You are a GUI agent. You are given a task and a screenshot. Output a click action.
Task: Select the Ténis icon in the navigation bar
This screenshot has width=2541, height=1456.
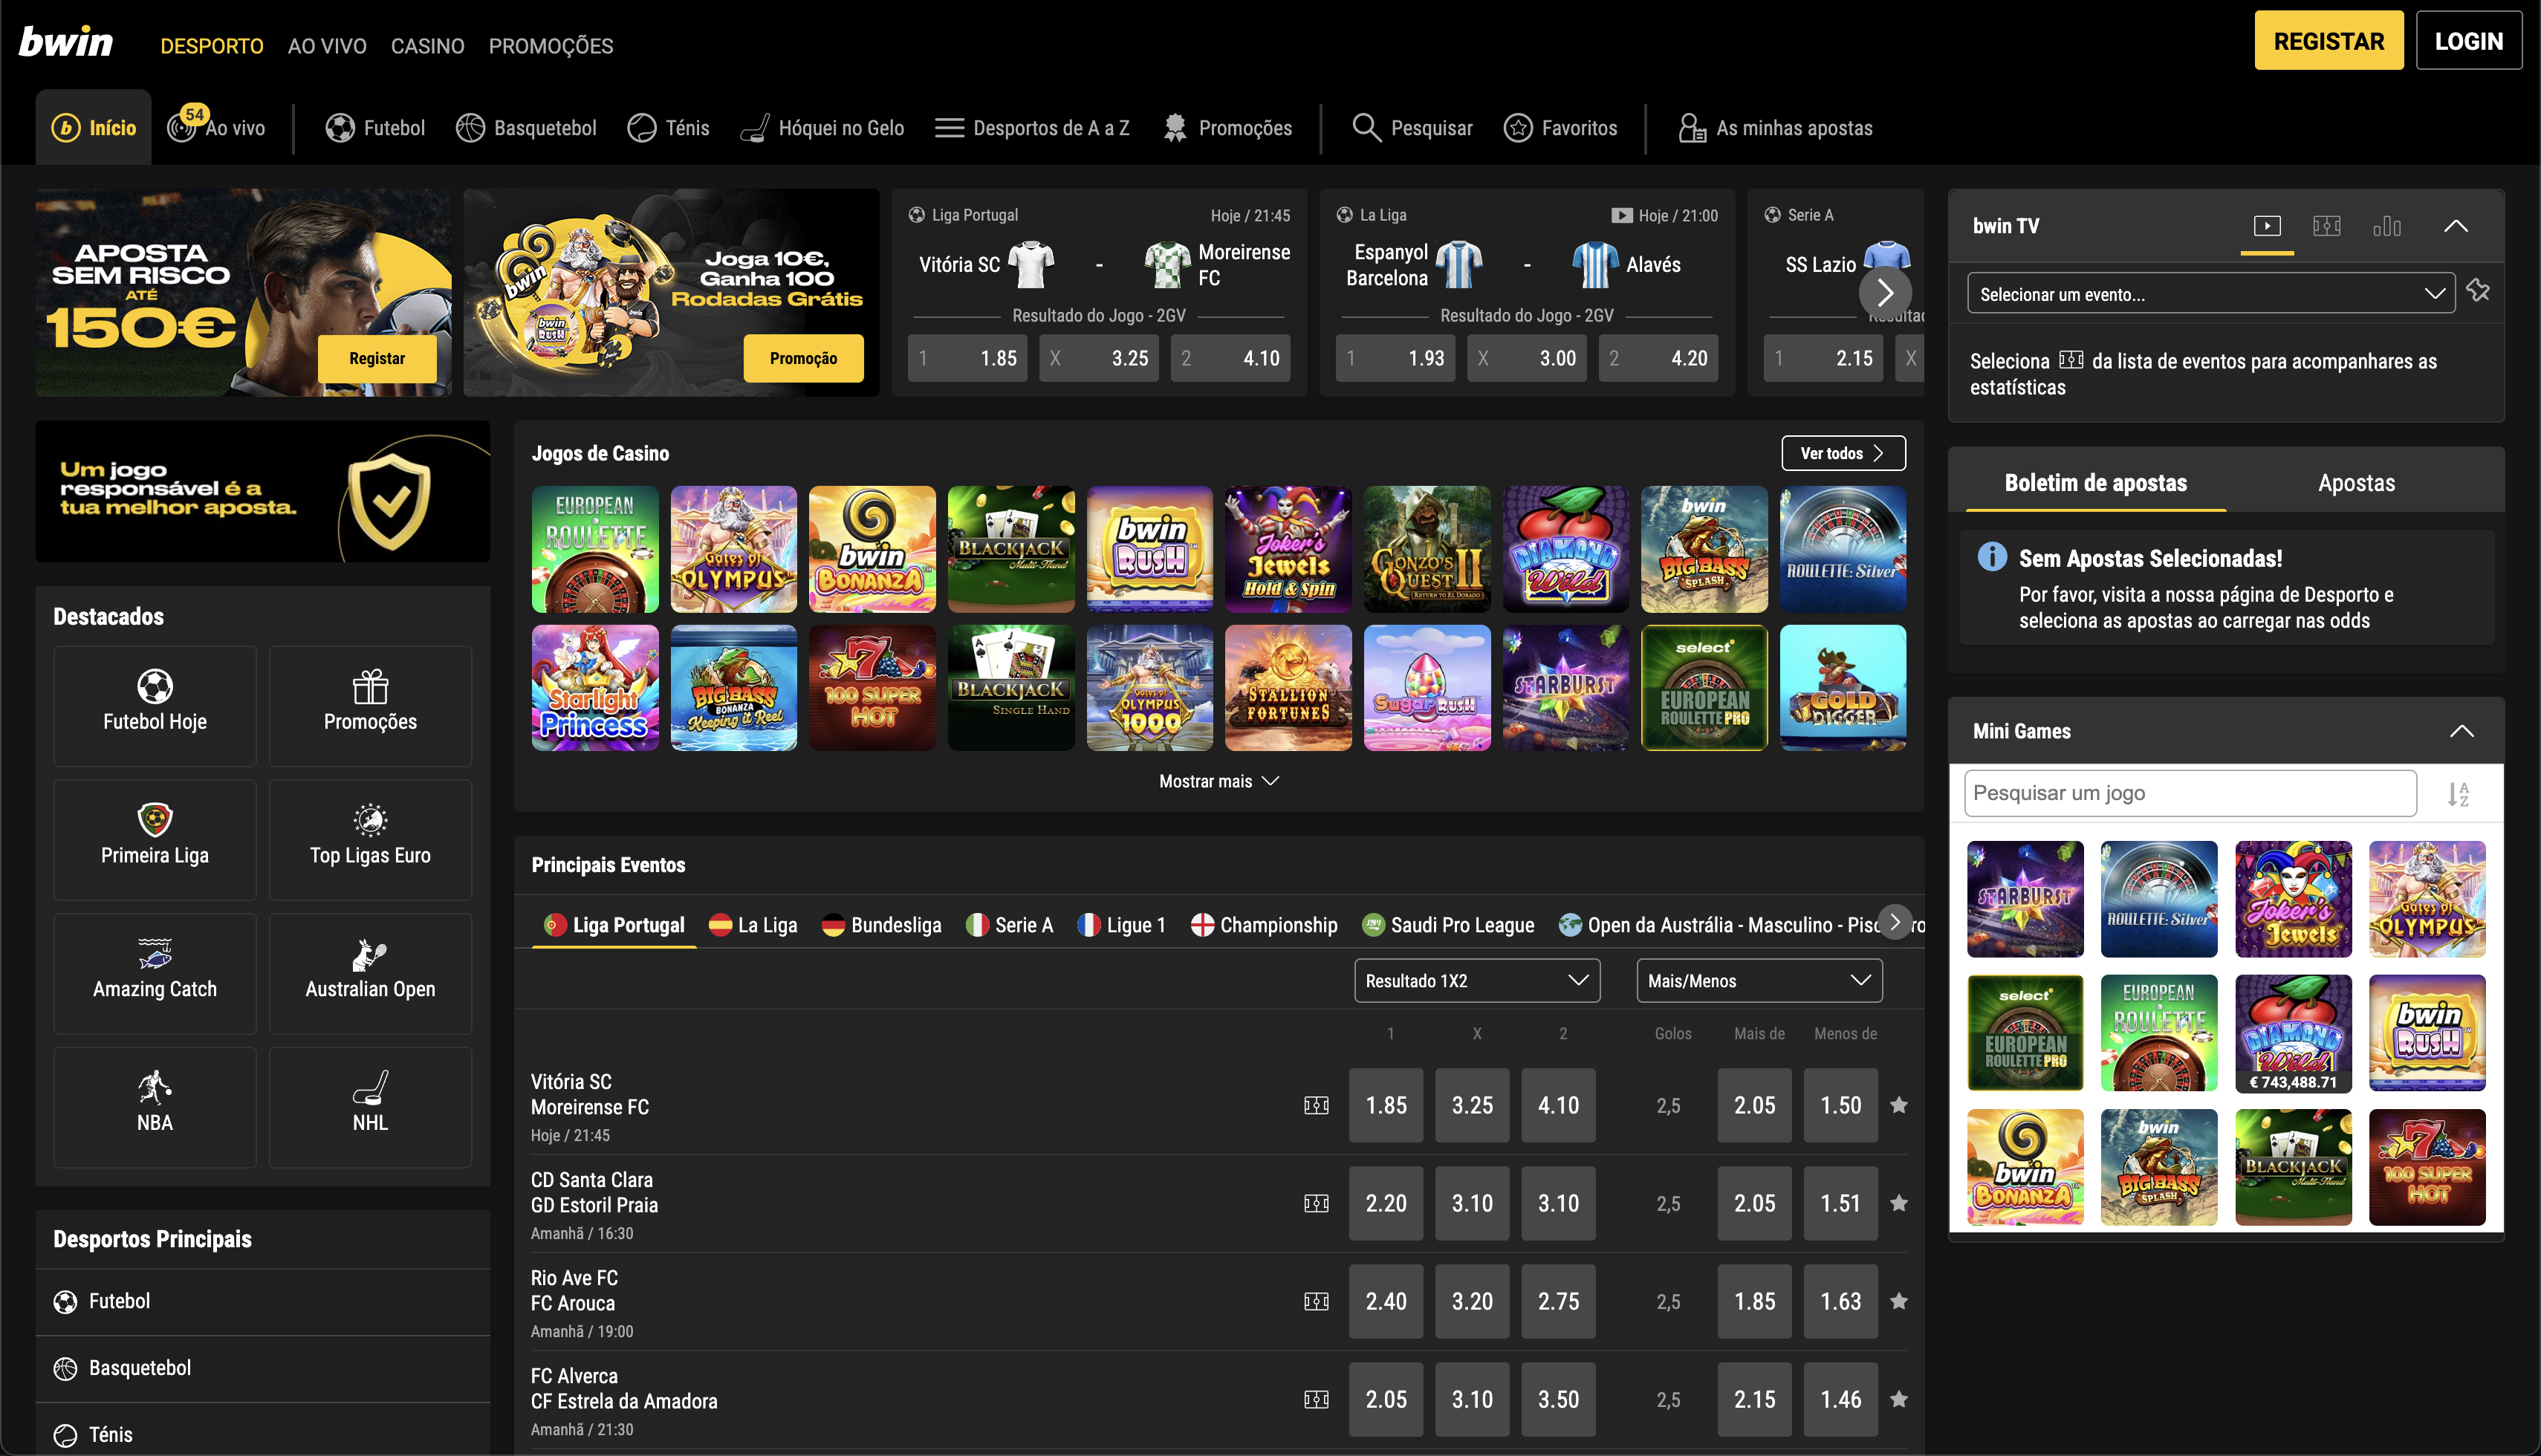tap(641, 127)
